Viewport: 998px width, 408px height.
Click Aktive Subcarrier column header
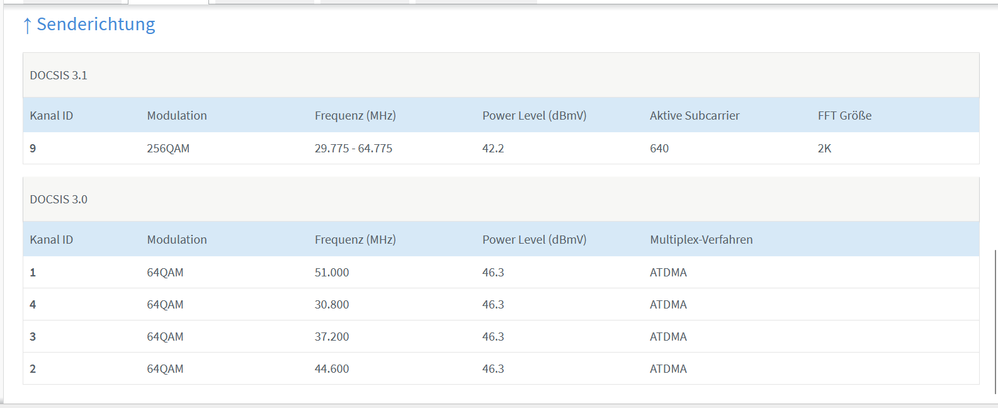click(x=694, y=116)
